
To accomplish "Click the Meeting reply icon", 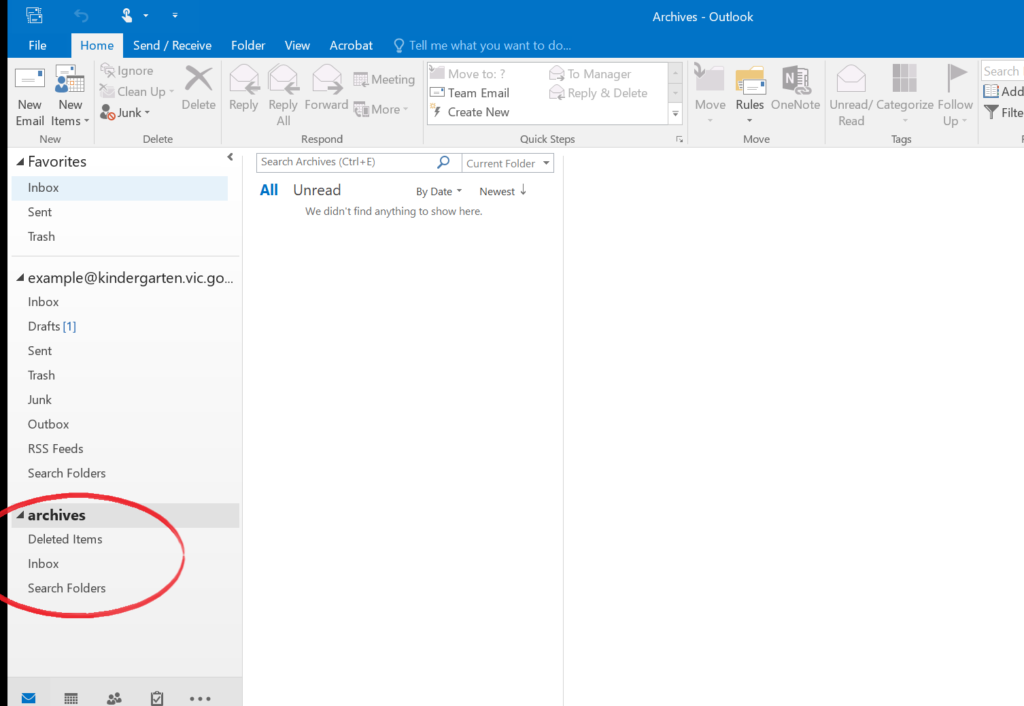I will click(360, 80).
